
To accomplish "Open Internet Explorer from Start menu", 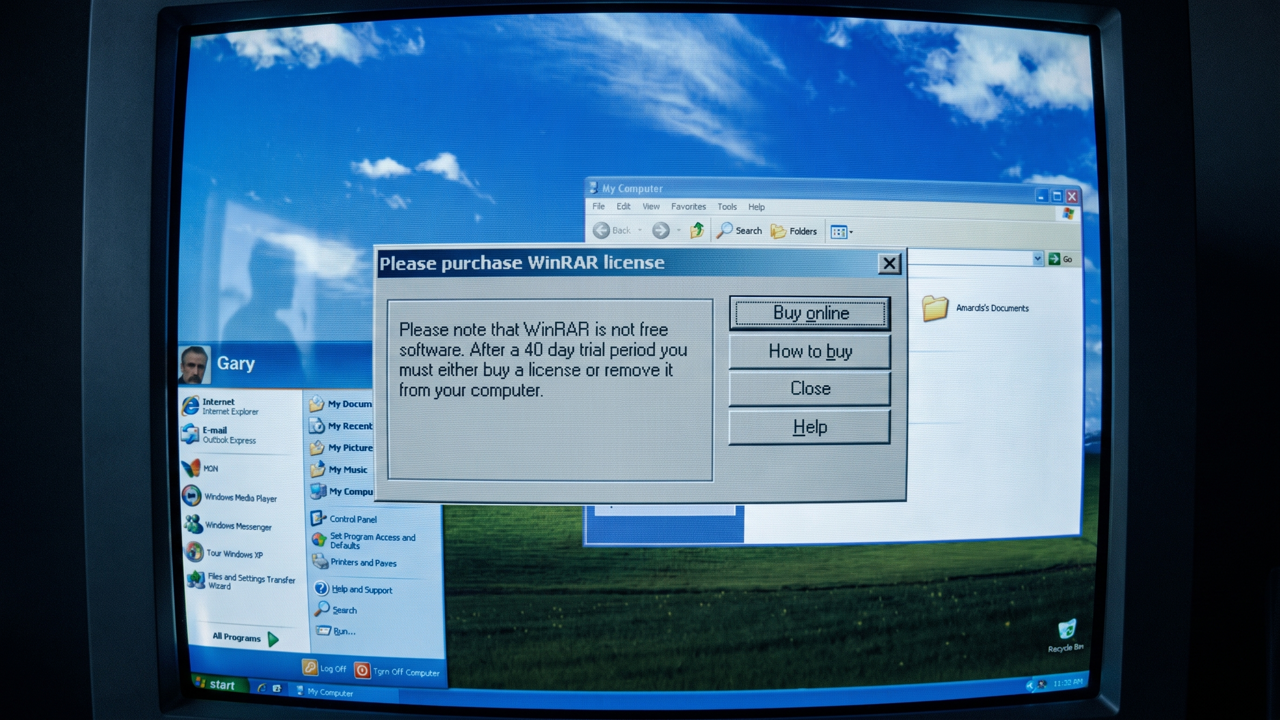I will [x=219, y=406].
